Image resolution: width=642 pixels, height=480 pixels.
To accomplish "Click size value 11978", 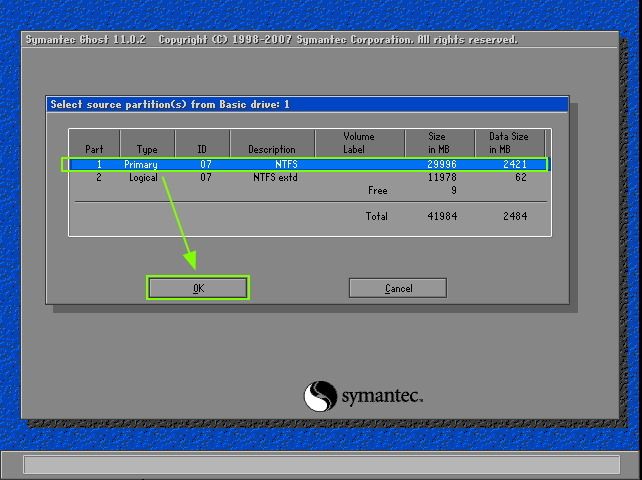I will (442, 177).
